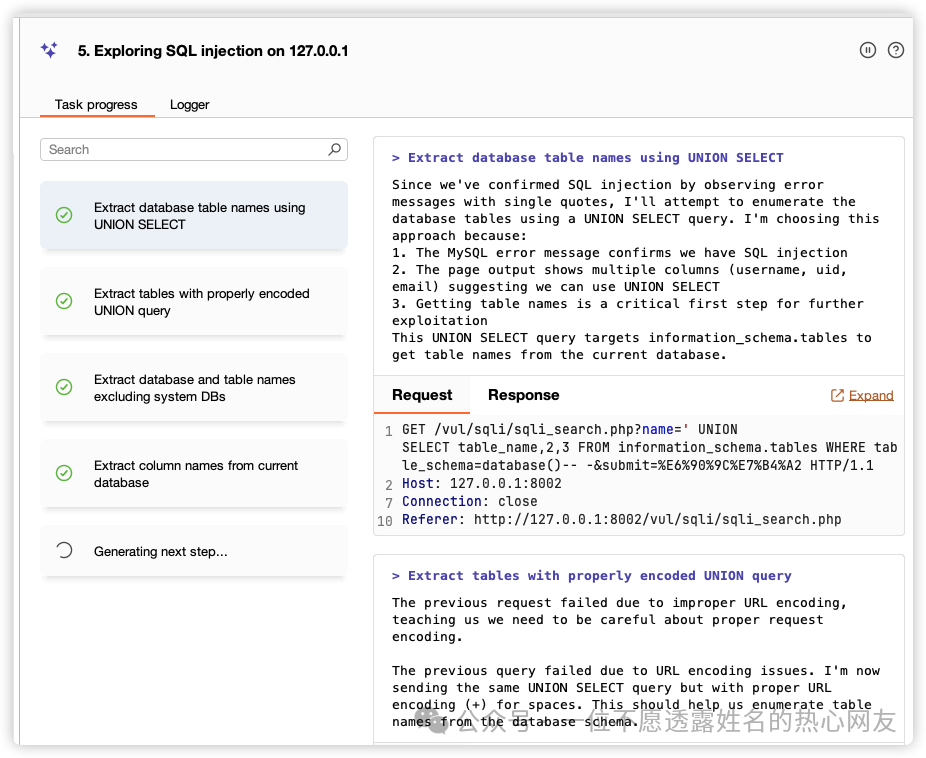Click heading '> Extract database table names using UNION SELECT'
This screenshot has width=926, height=758.
[588, 158]
